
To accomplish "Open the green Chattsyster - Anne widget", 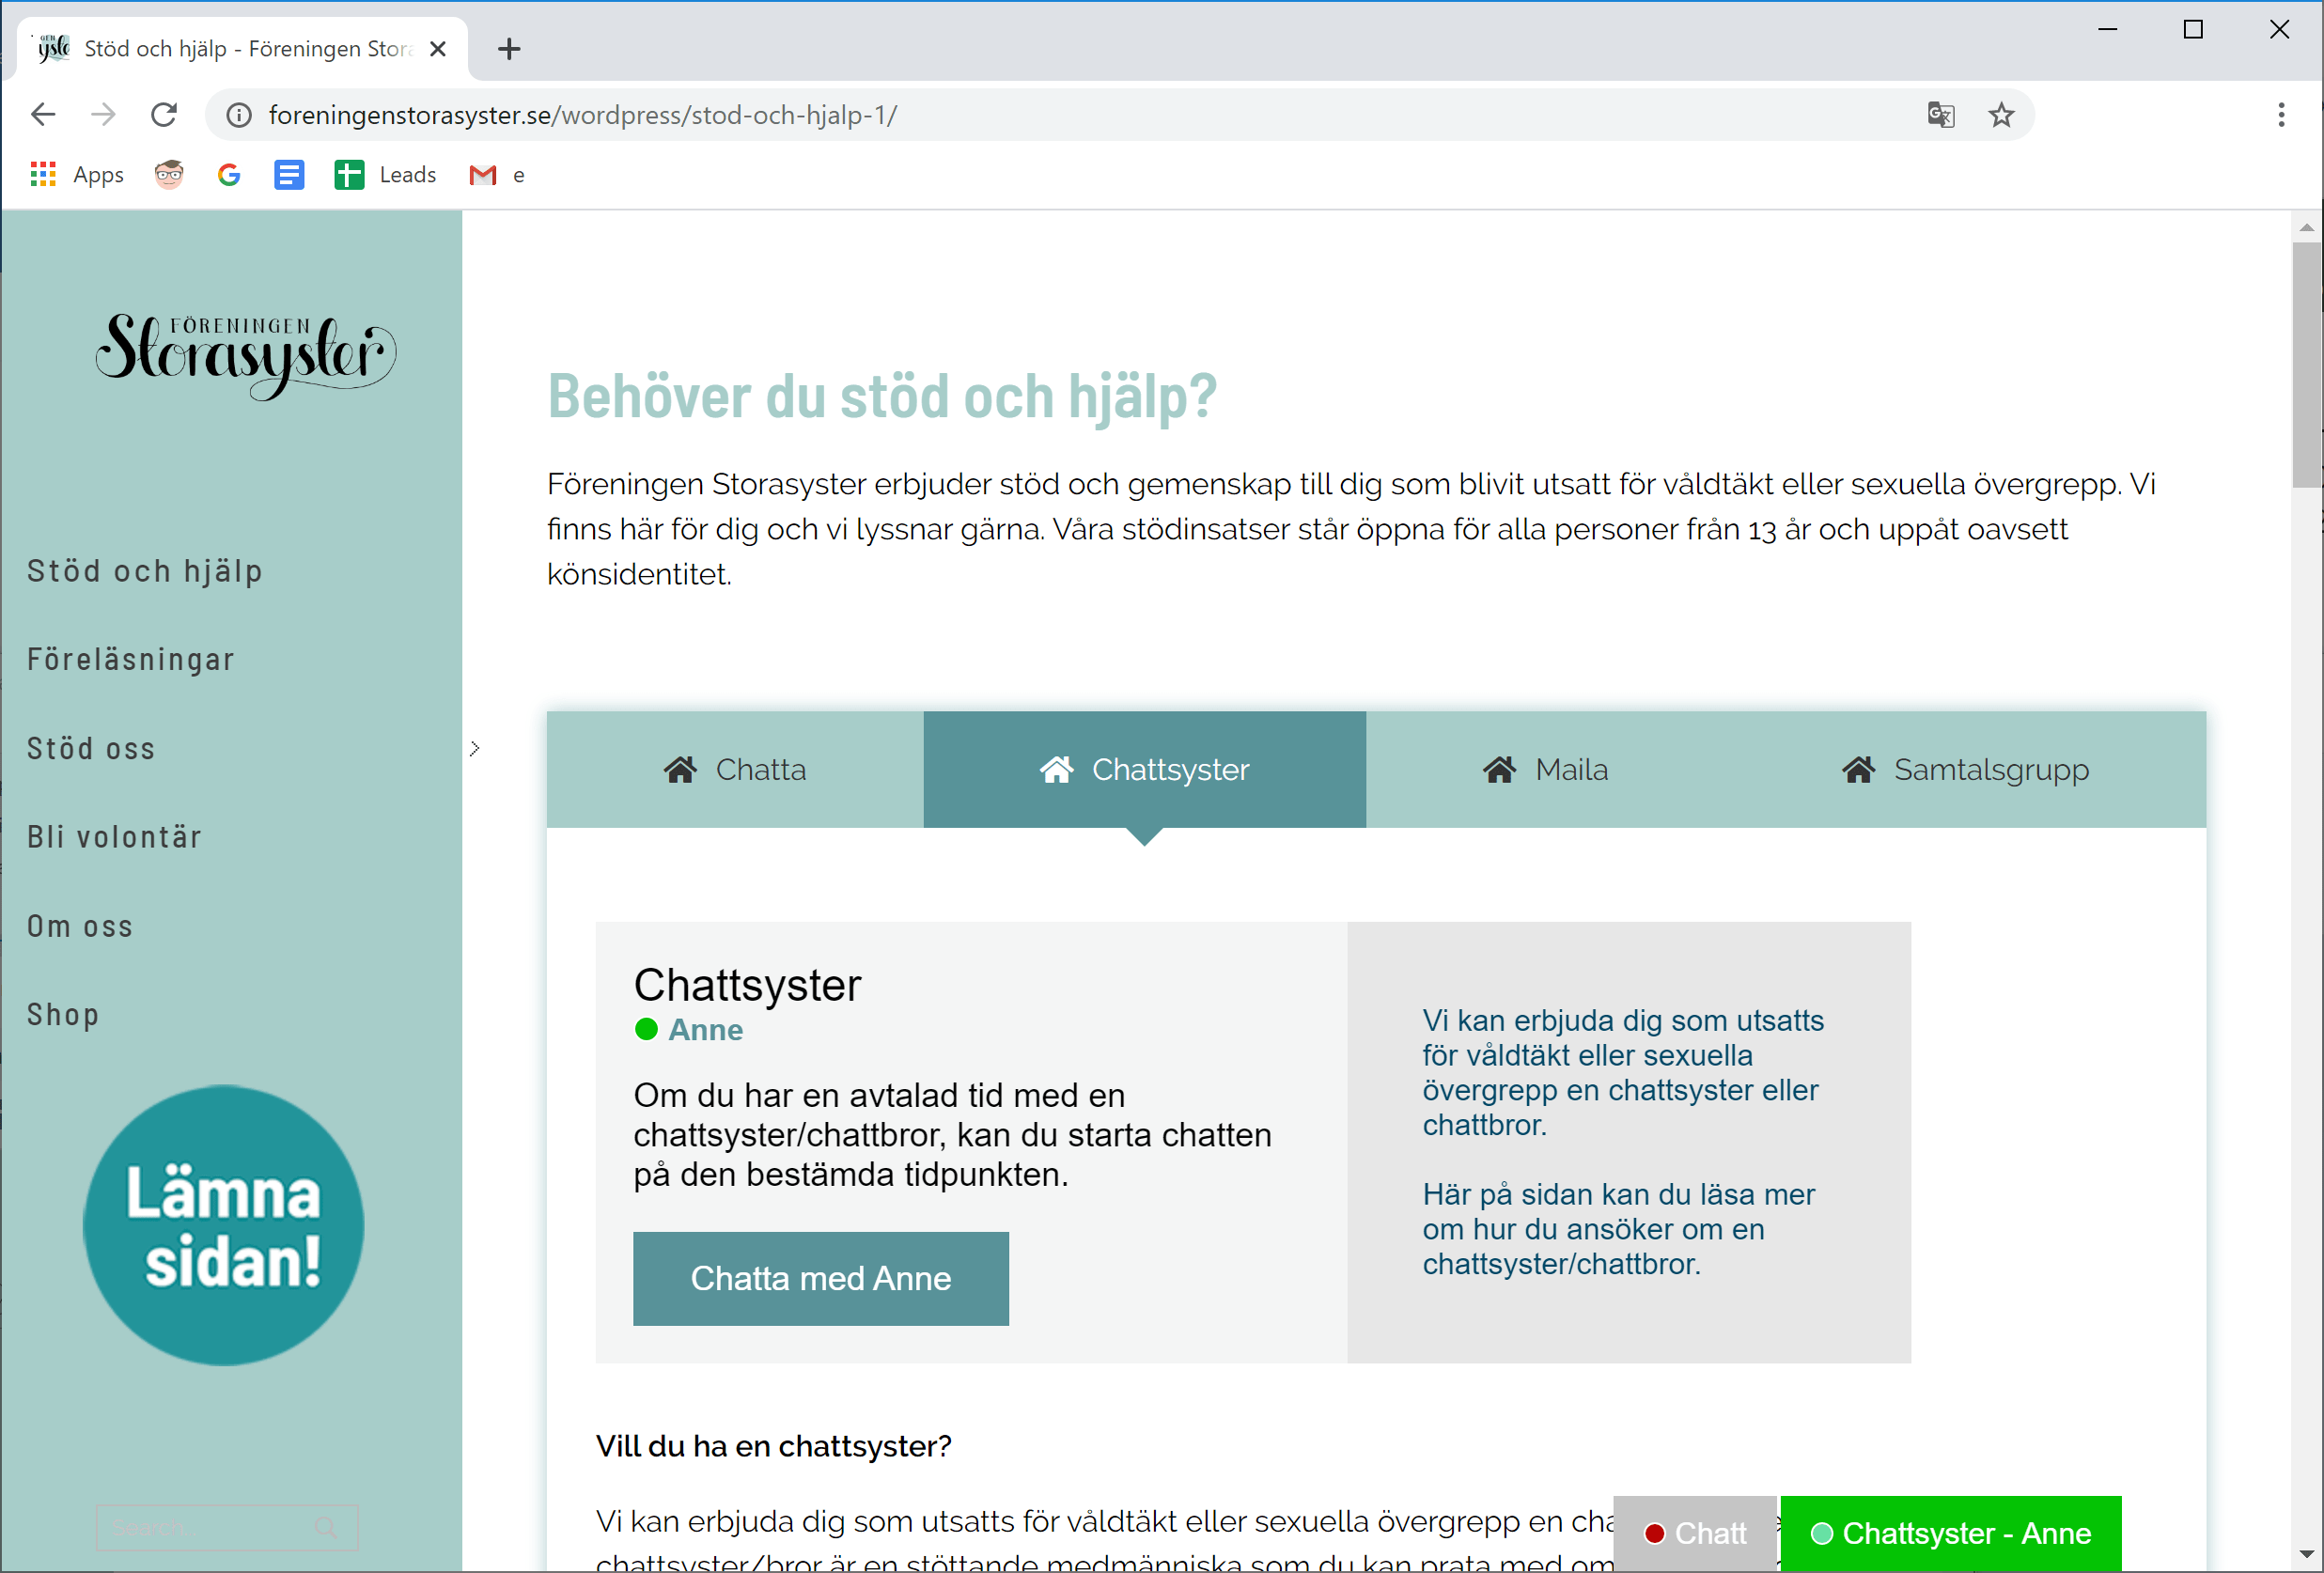I will tap(1950, 1532).
